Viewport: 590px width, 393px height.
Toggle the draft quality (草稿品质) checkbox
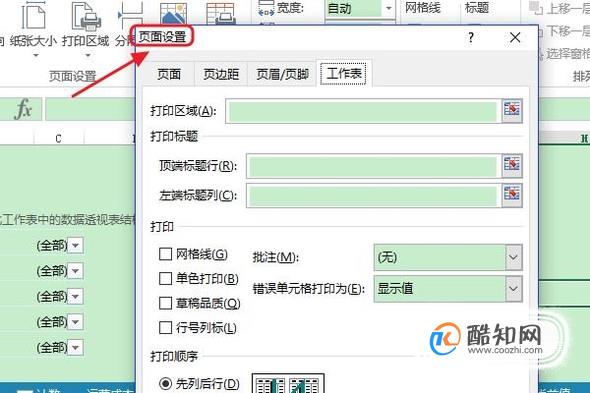[166, 303]
